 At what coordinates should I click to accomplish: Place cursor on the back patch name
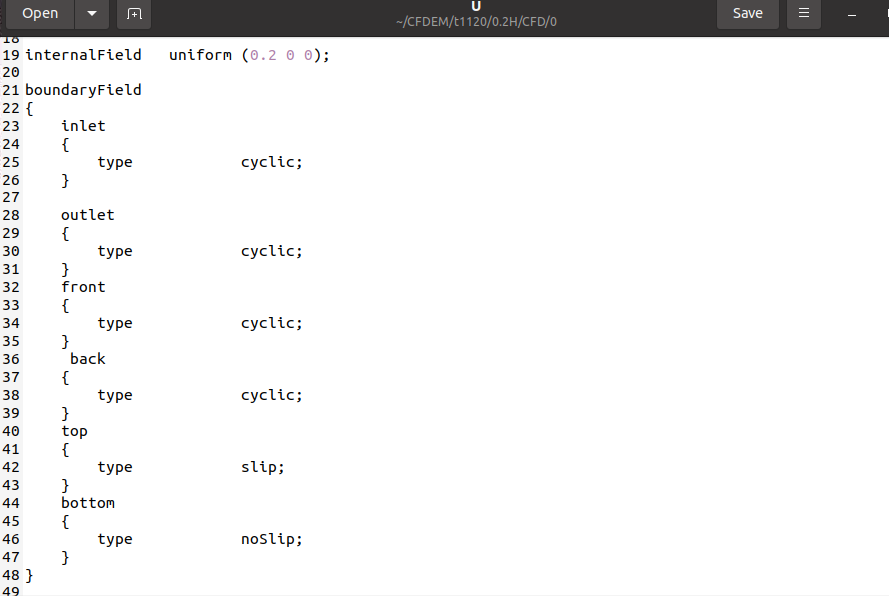tap(88, 359)
